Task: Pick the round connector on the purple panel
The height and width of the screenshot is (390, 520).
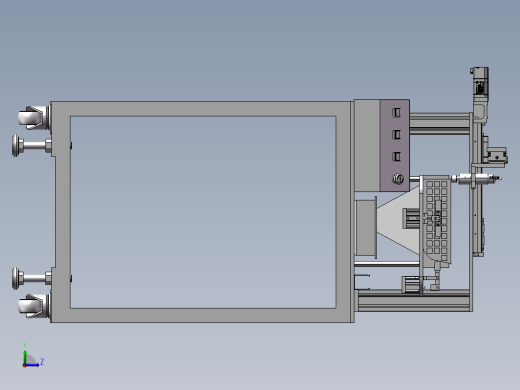Action: (398, 179)
